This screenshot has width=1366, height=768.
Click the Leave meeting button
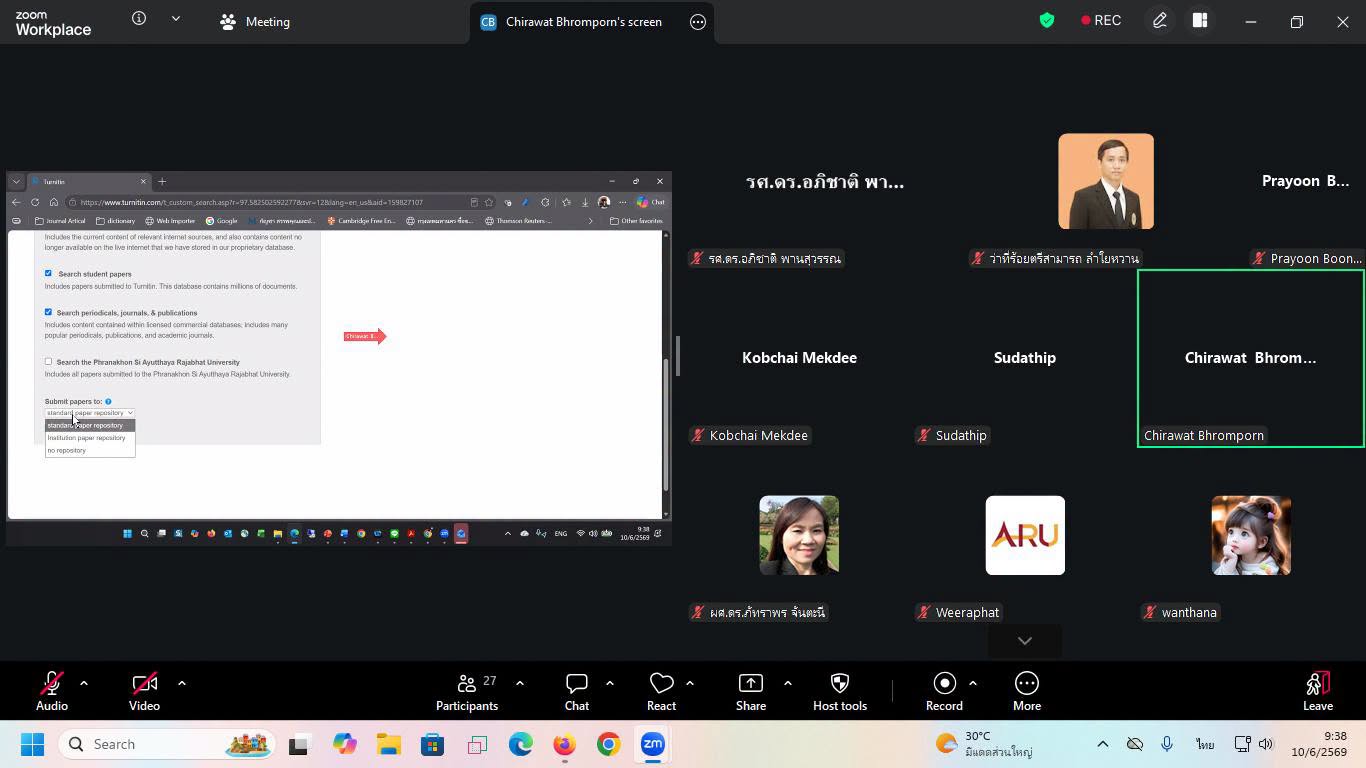coord(1318,691)
